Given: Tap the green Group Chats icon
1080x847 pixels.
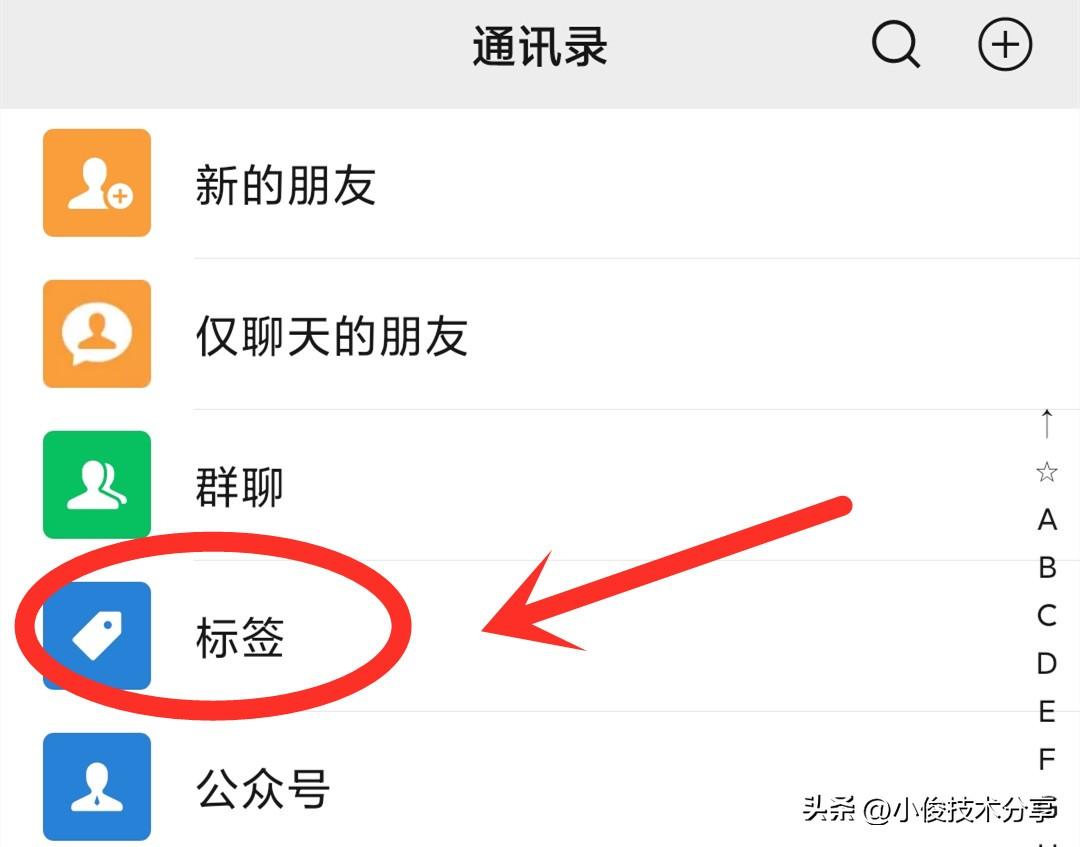Looking at the screenshot, I should point(97,485).
